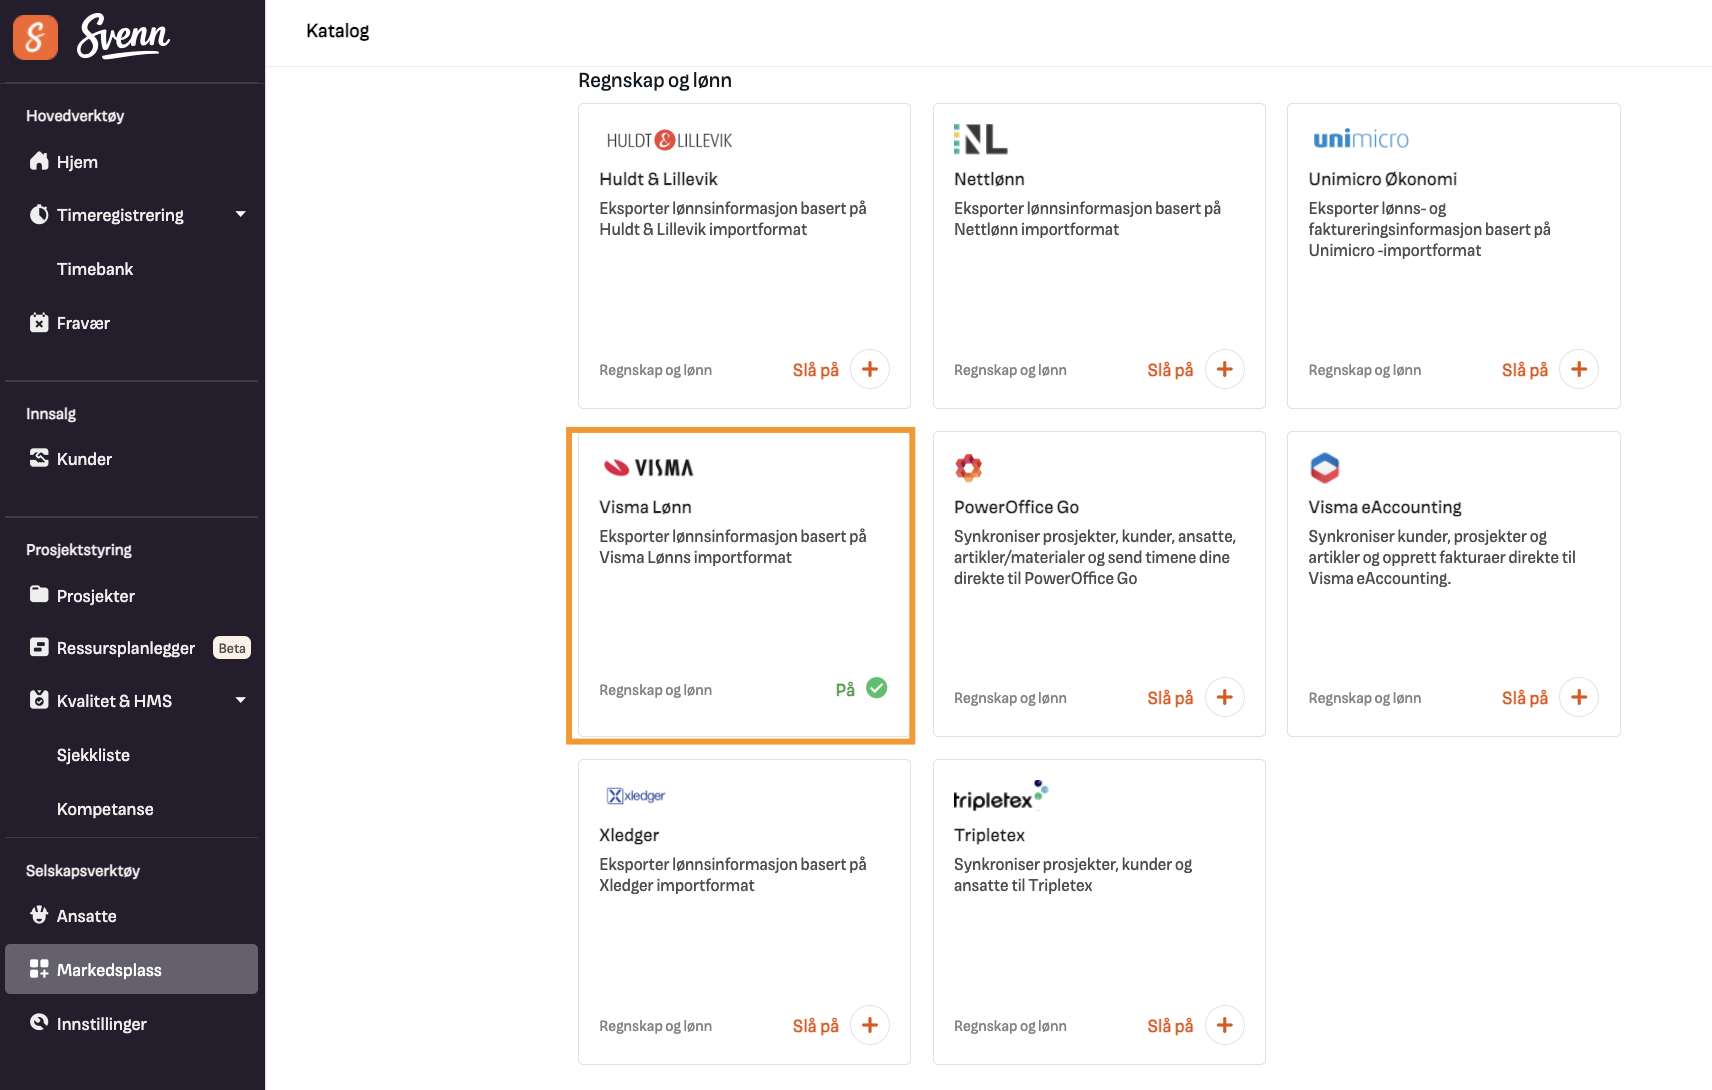Click the Svenn logo icon

tap(35, 37)
